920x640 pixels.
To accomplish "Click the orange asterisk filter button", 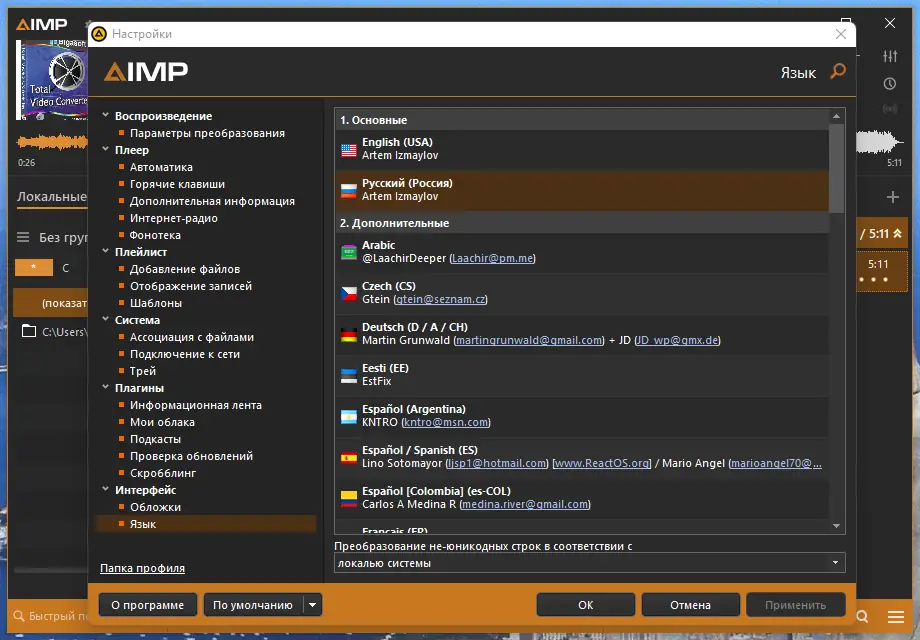I will coord(33,267).
